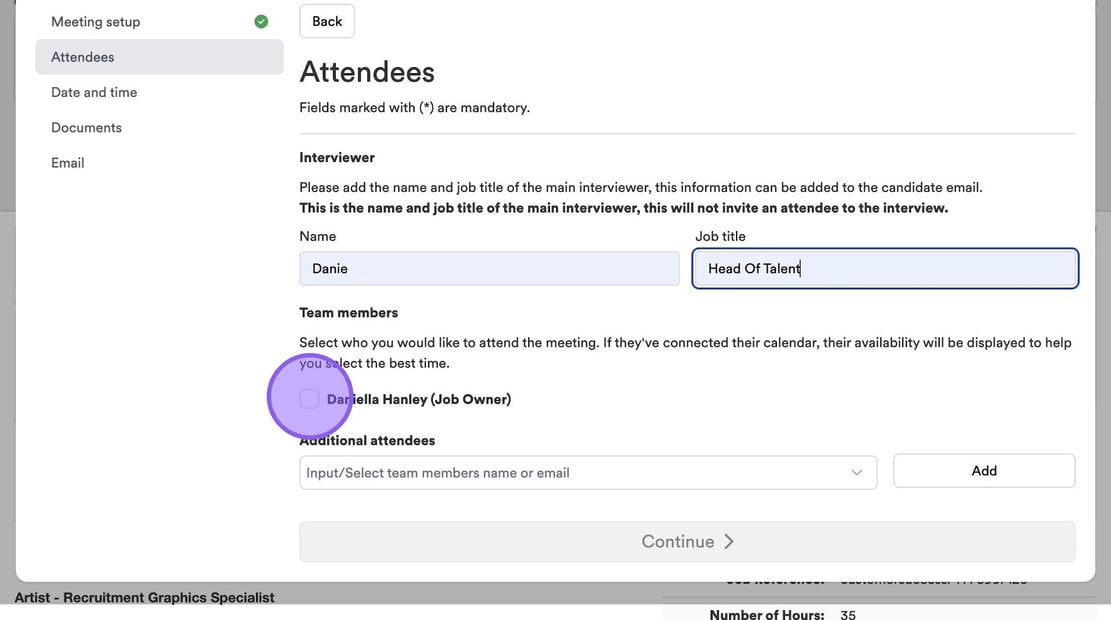The height and width of the screenshot is (620, 1111).
Task: Select the Attendees step in sidebar
Action: pyautogui.click(x=83, y=57)
